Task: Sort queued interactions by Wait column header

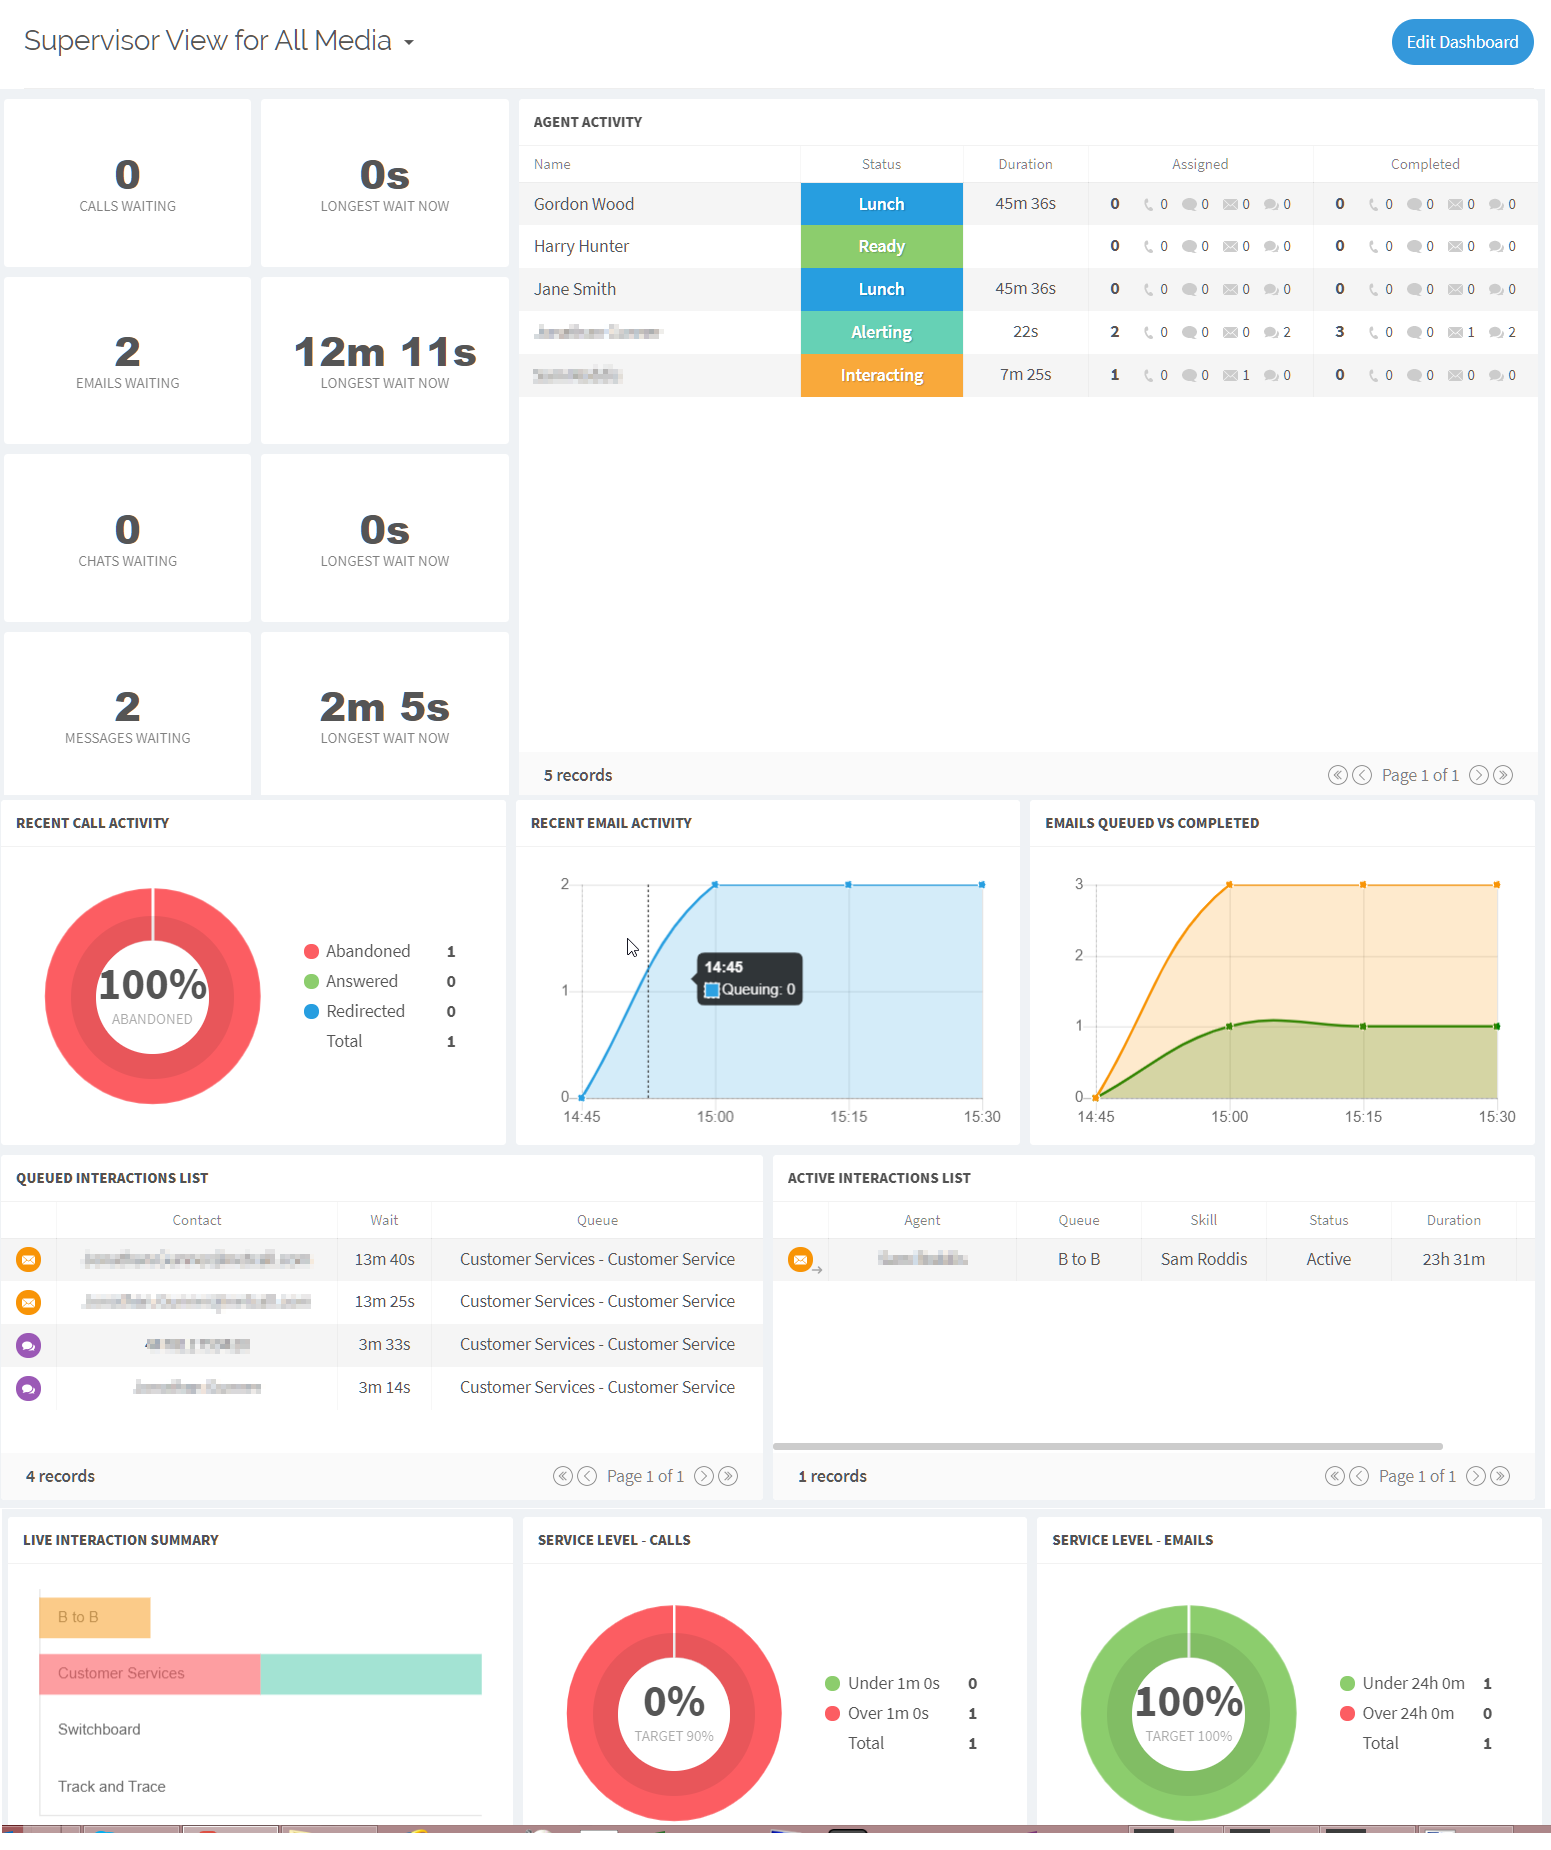Action: coord(384,1220)
